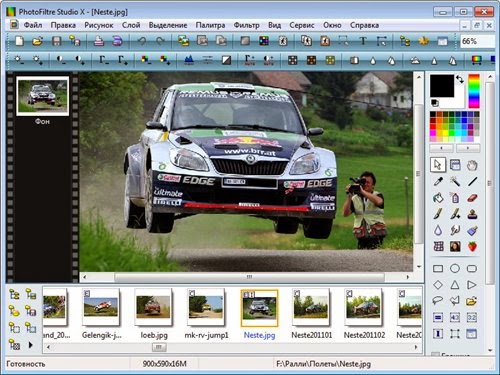
Task: Open the mk-rv-jump1 thumbnail
Action: 206,307
